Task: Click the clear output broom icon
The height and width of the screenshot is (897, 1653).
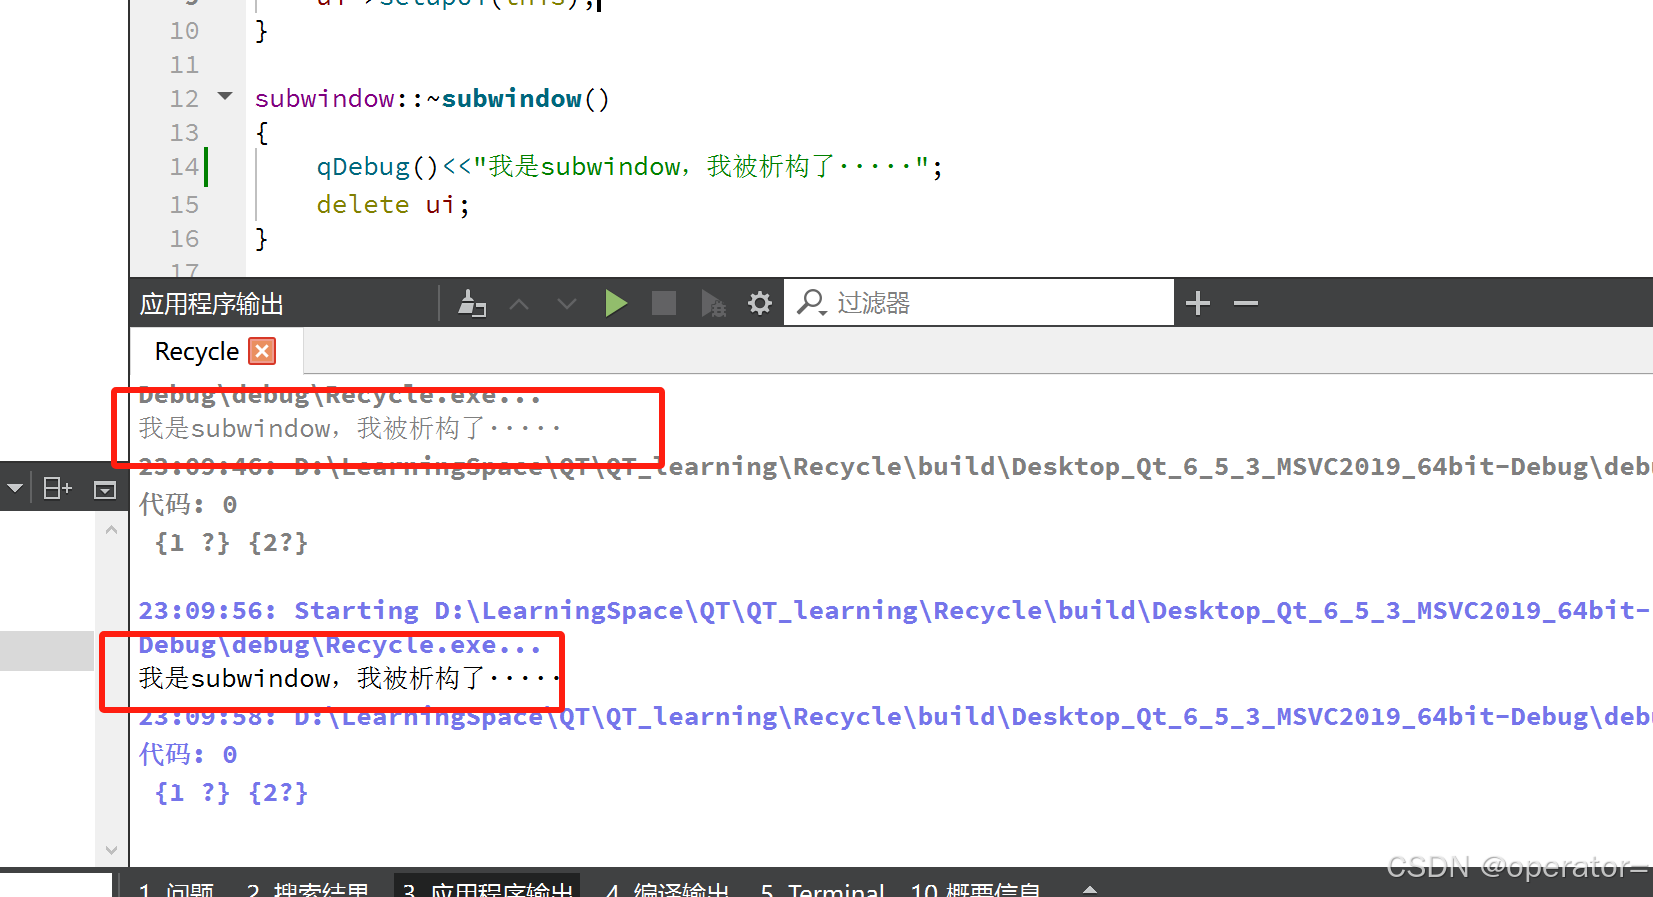Action: click(x=471, y=303)
